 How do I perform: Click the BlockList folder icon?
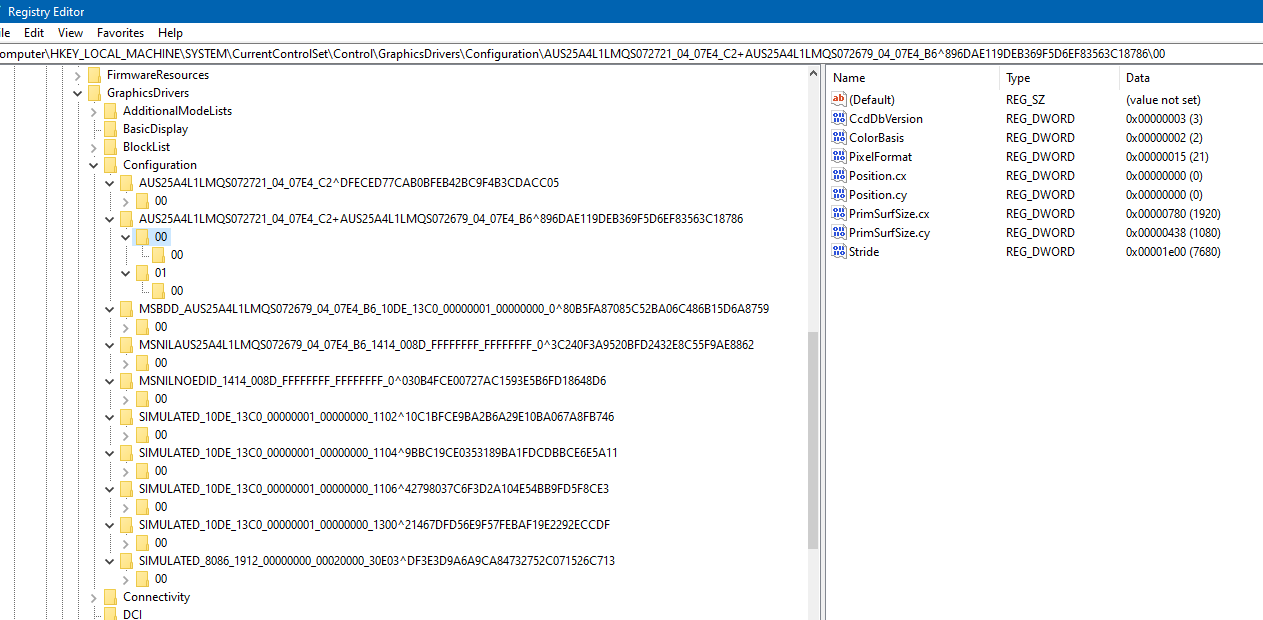tap(110, 147)
